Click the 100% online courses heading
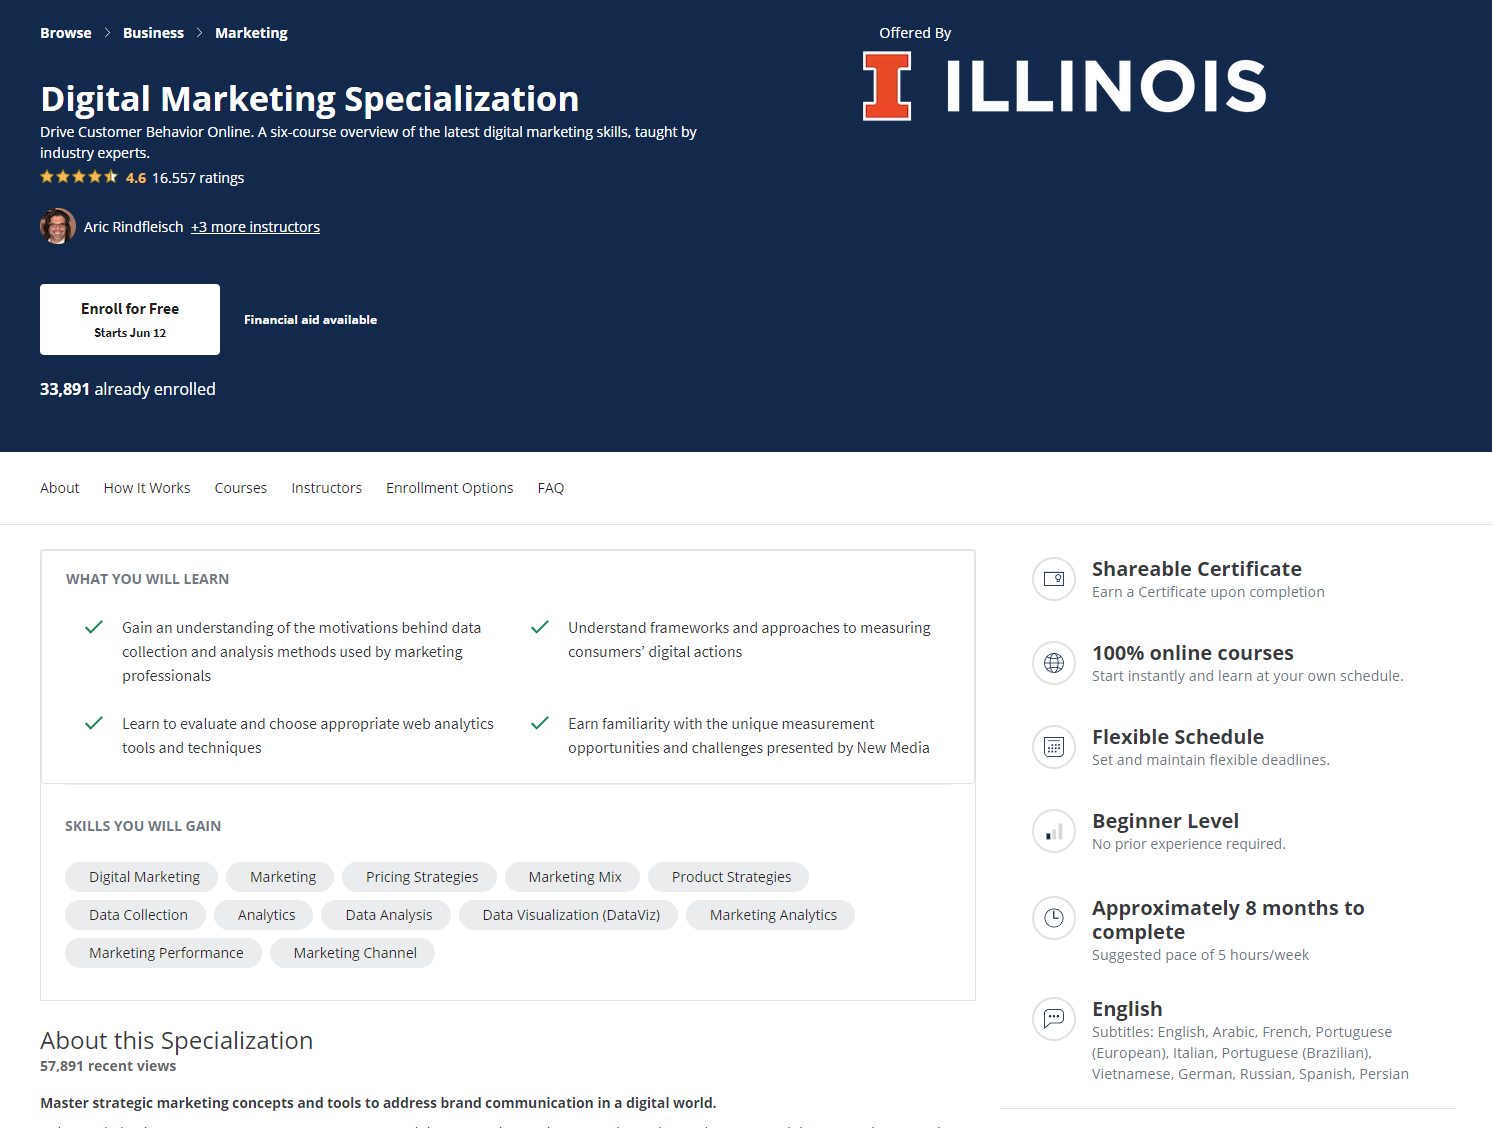This screenshot has width=1492, height=1128. (1193, 653)
